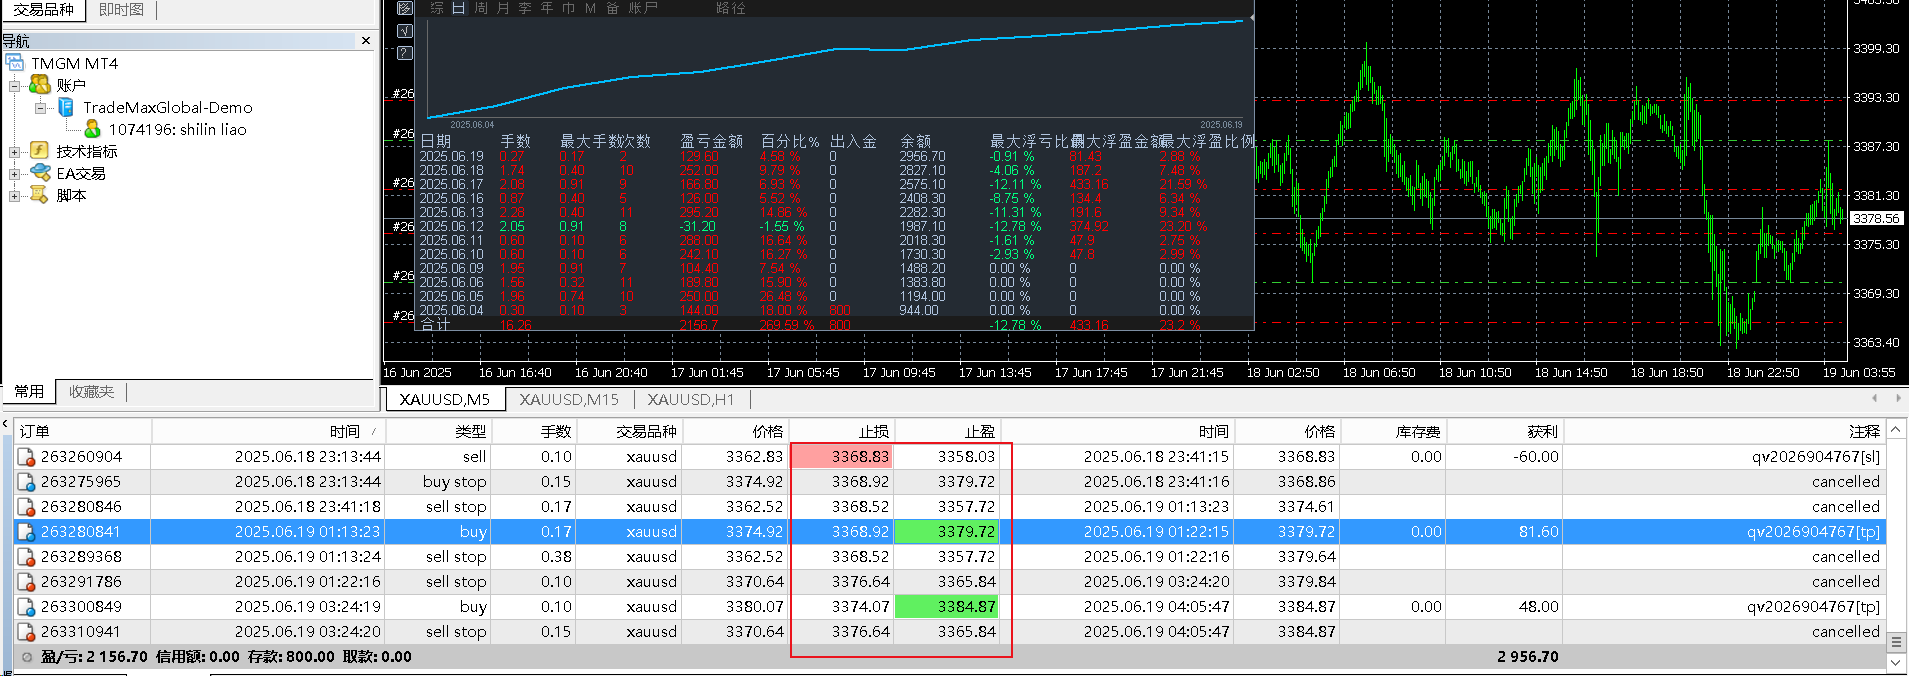Screen dimensions: 1909x676
Task: Open the 收藏夹 favorites tab
Action: pos(91,392)
